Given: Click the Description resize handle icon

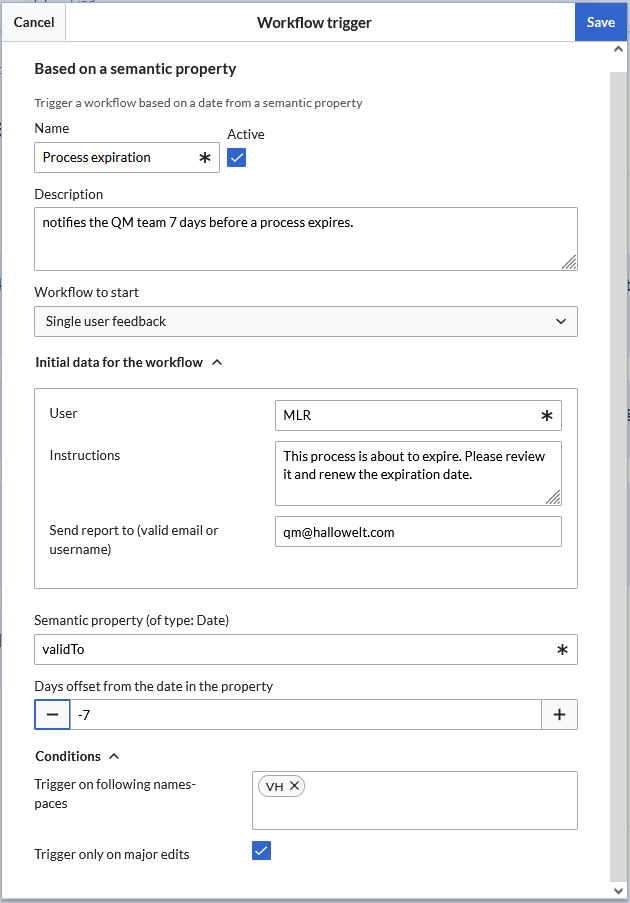Looking at the screenshot, I should (569, 263).
